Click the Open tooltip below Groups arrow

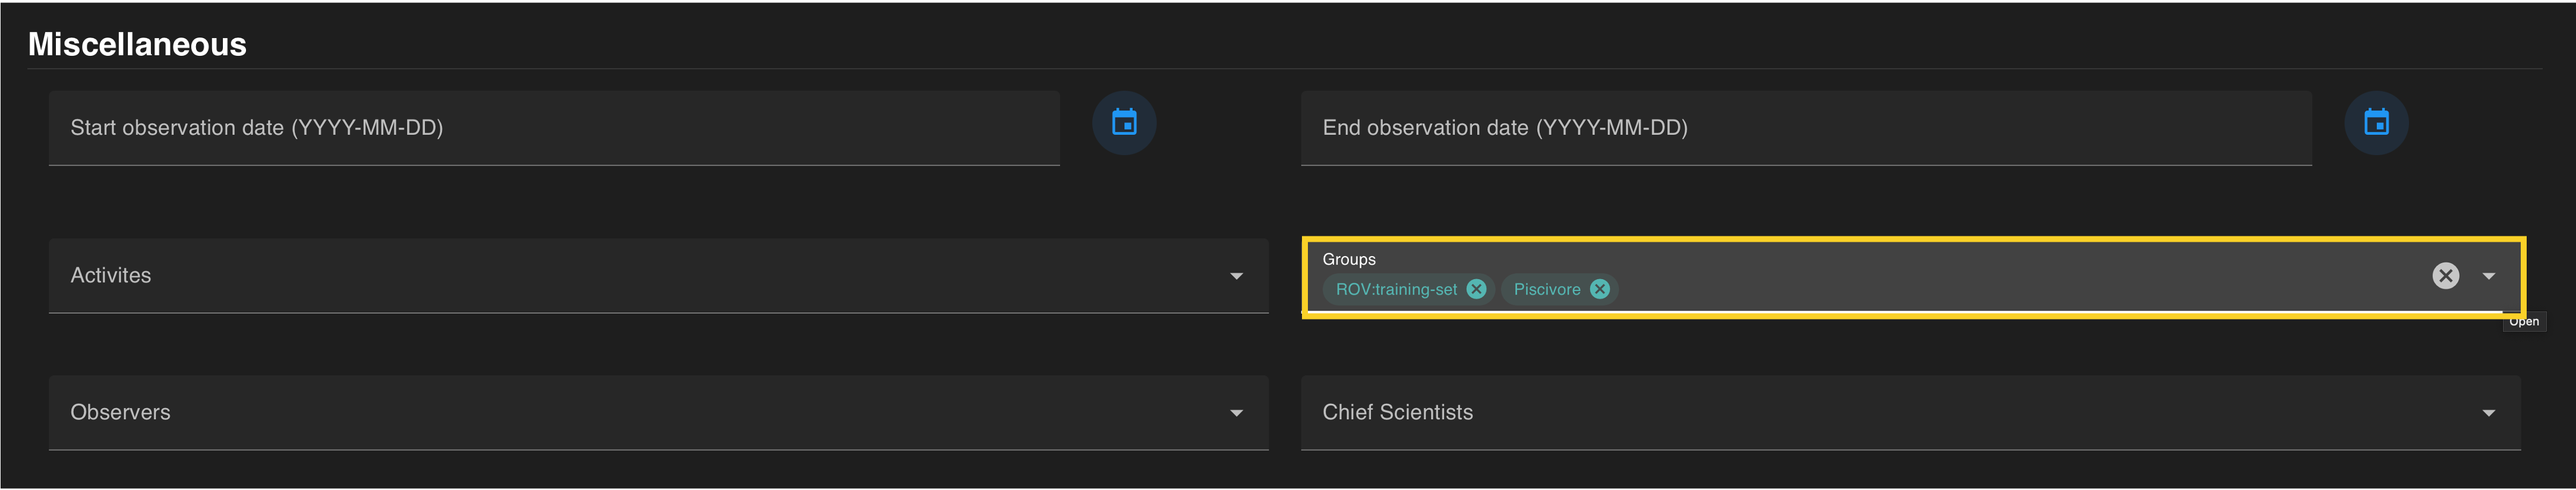[2523, 322]
